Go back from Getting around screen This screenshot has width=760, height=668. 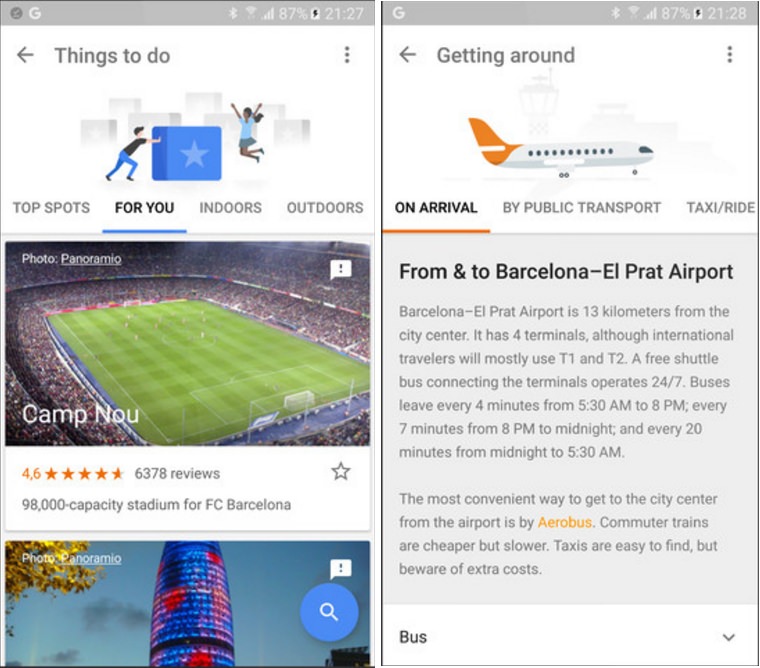[x=408, y=55]
